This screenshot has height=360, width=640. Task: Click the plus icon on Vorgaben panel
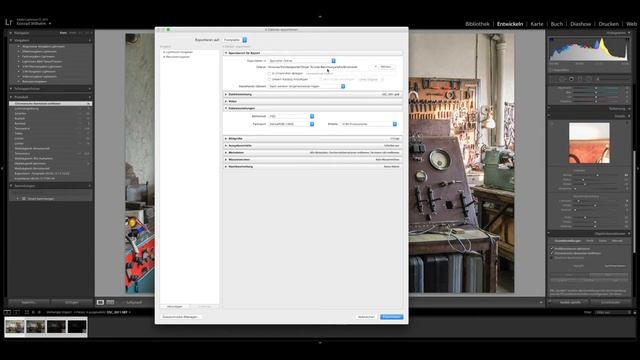coord(90,40)
